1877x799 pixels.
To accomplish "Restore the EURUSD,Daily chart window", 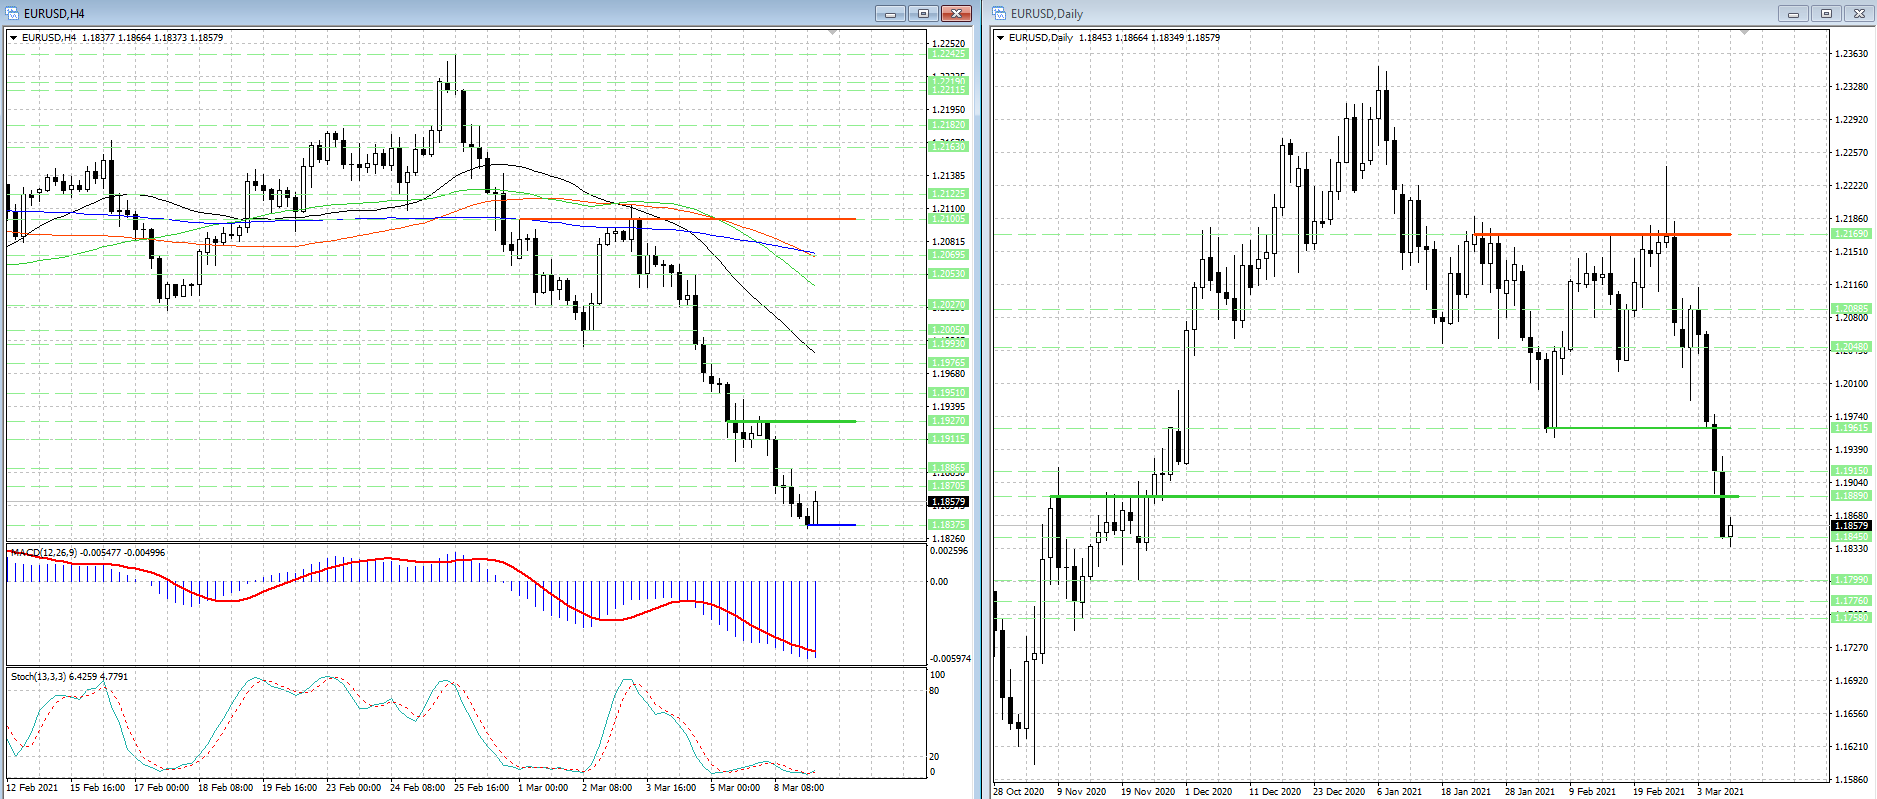I will coord(1826,13).
